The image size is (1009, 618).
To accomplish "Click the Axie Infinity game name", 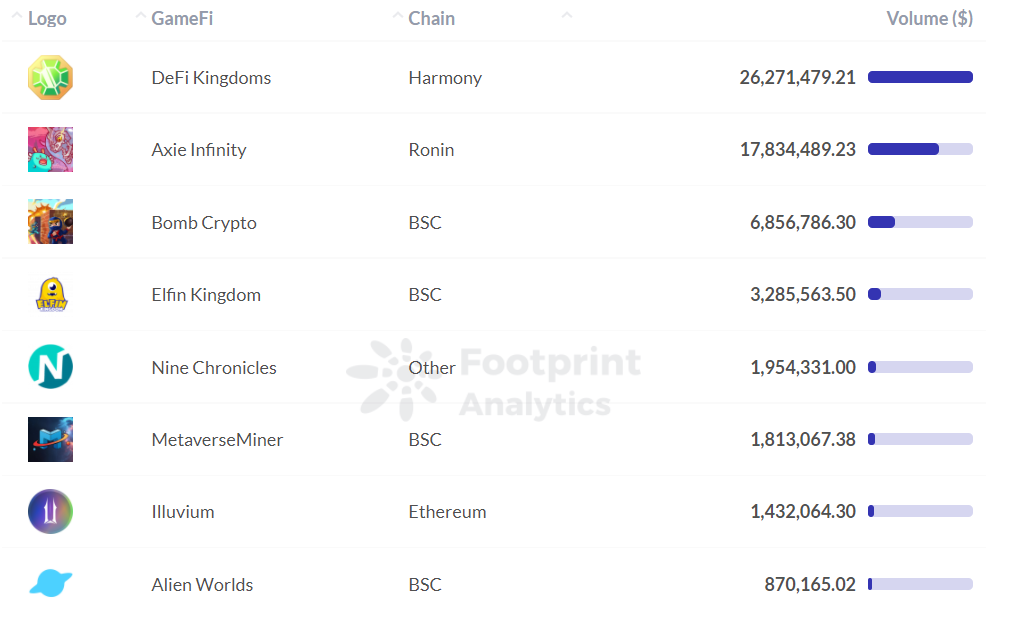I will point(199,150).
